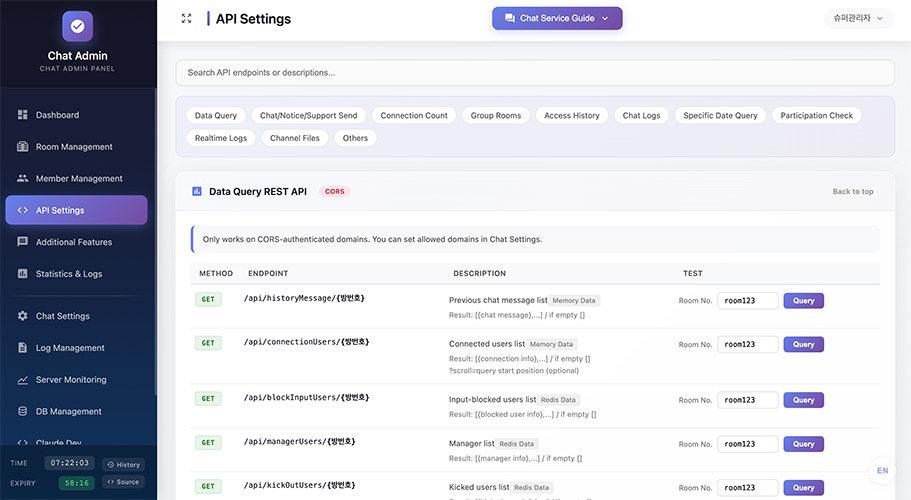
Task: Click the red CORS badge
Action: [335, 192]
